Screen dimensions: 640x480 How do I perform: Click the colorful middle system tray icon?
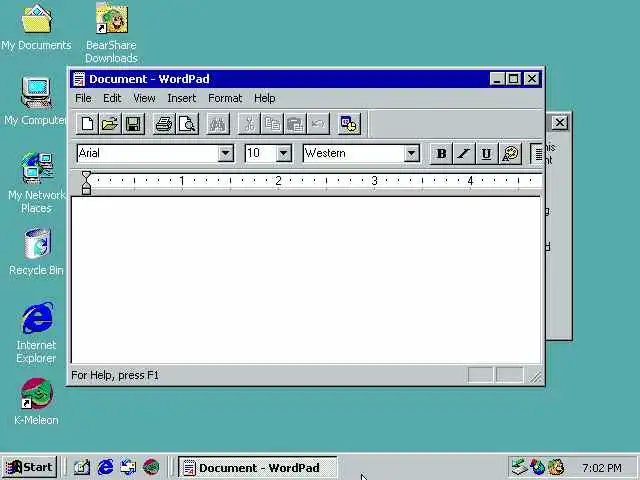coord(538,467)
